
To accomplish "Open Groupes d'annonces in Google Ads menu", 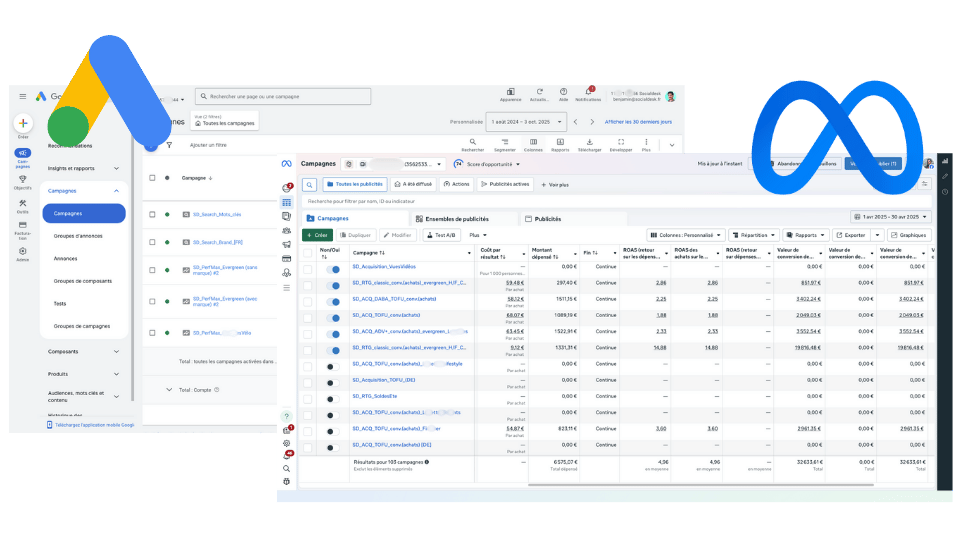I will 78,236.
